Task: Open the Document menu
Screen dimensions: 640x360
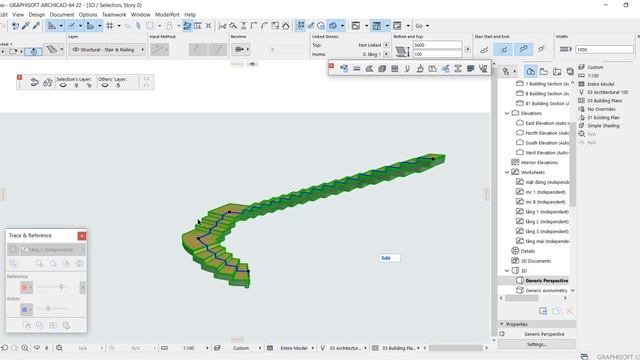Action: coord(62,14)
